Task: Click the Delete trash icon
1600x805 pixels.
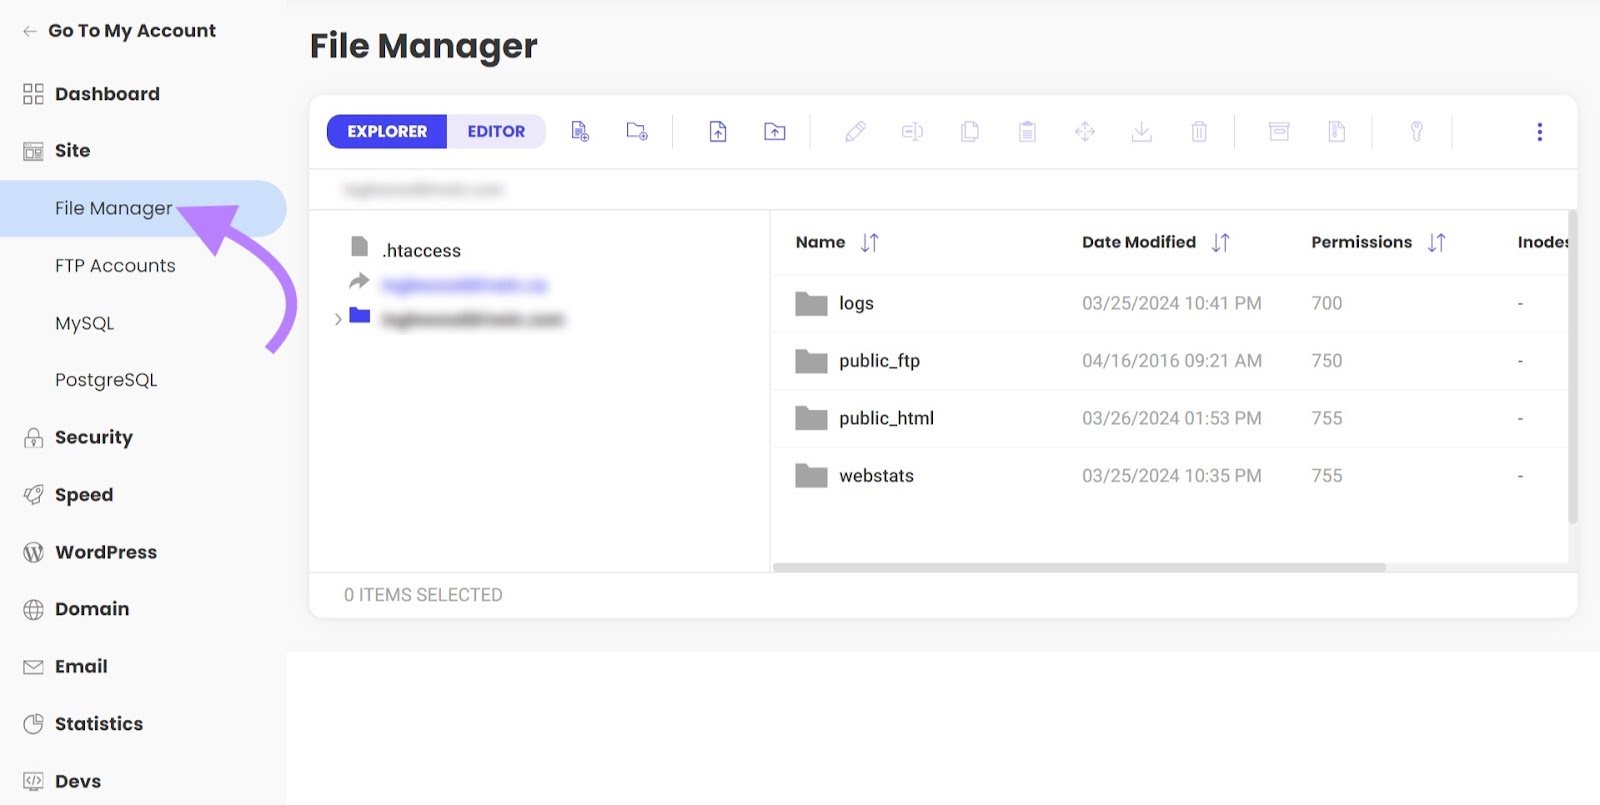Action: click(x=1199, y=131)
